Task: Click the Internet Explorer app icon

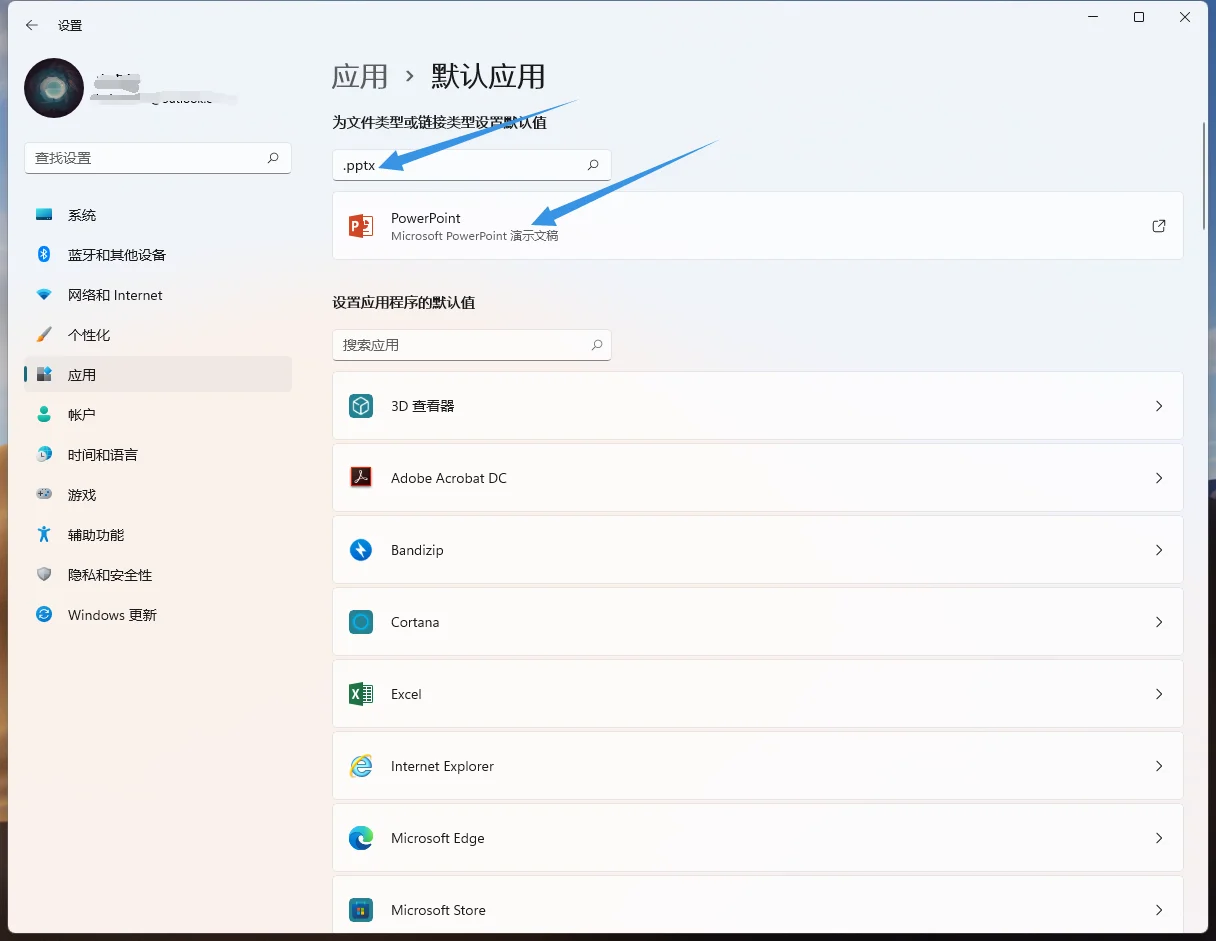Action: point(360,765)
